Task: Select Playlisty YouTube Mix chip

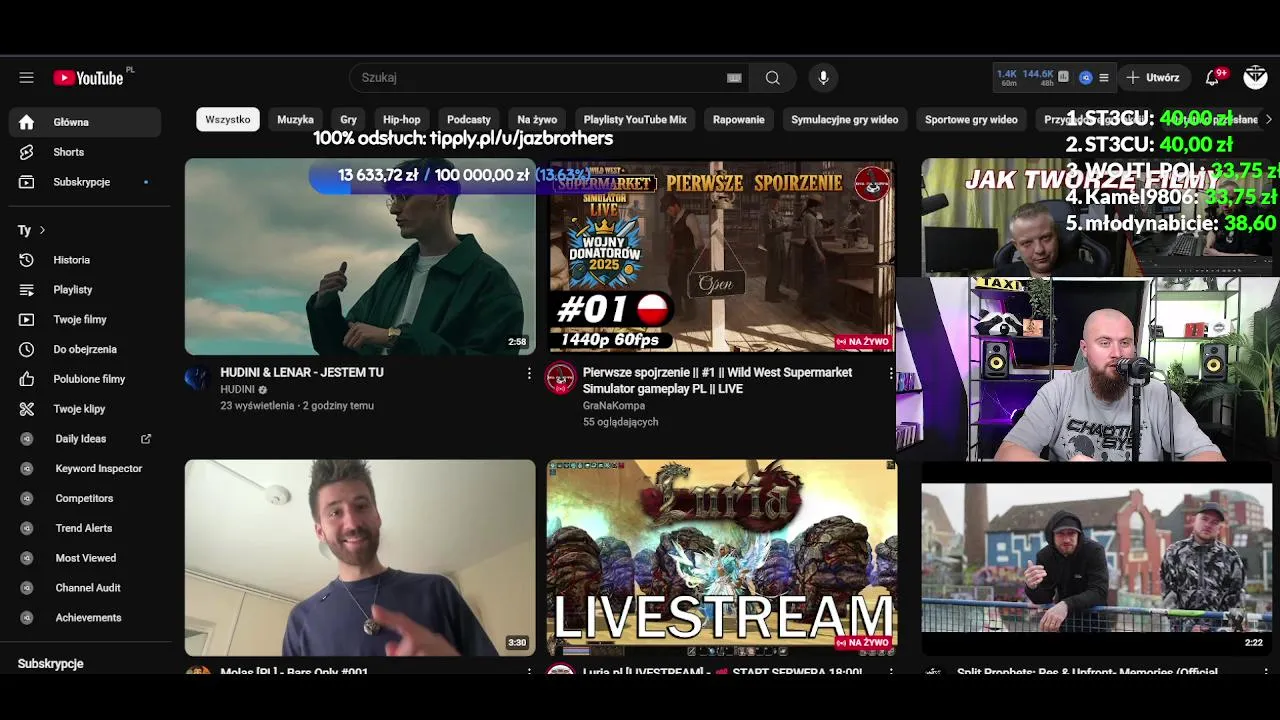Action: coord(635,120)
